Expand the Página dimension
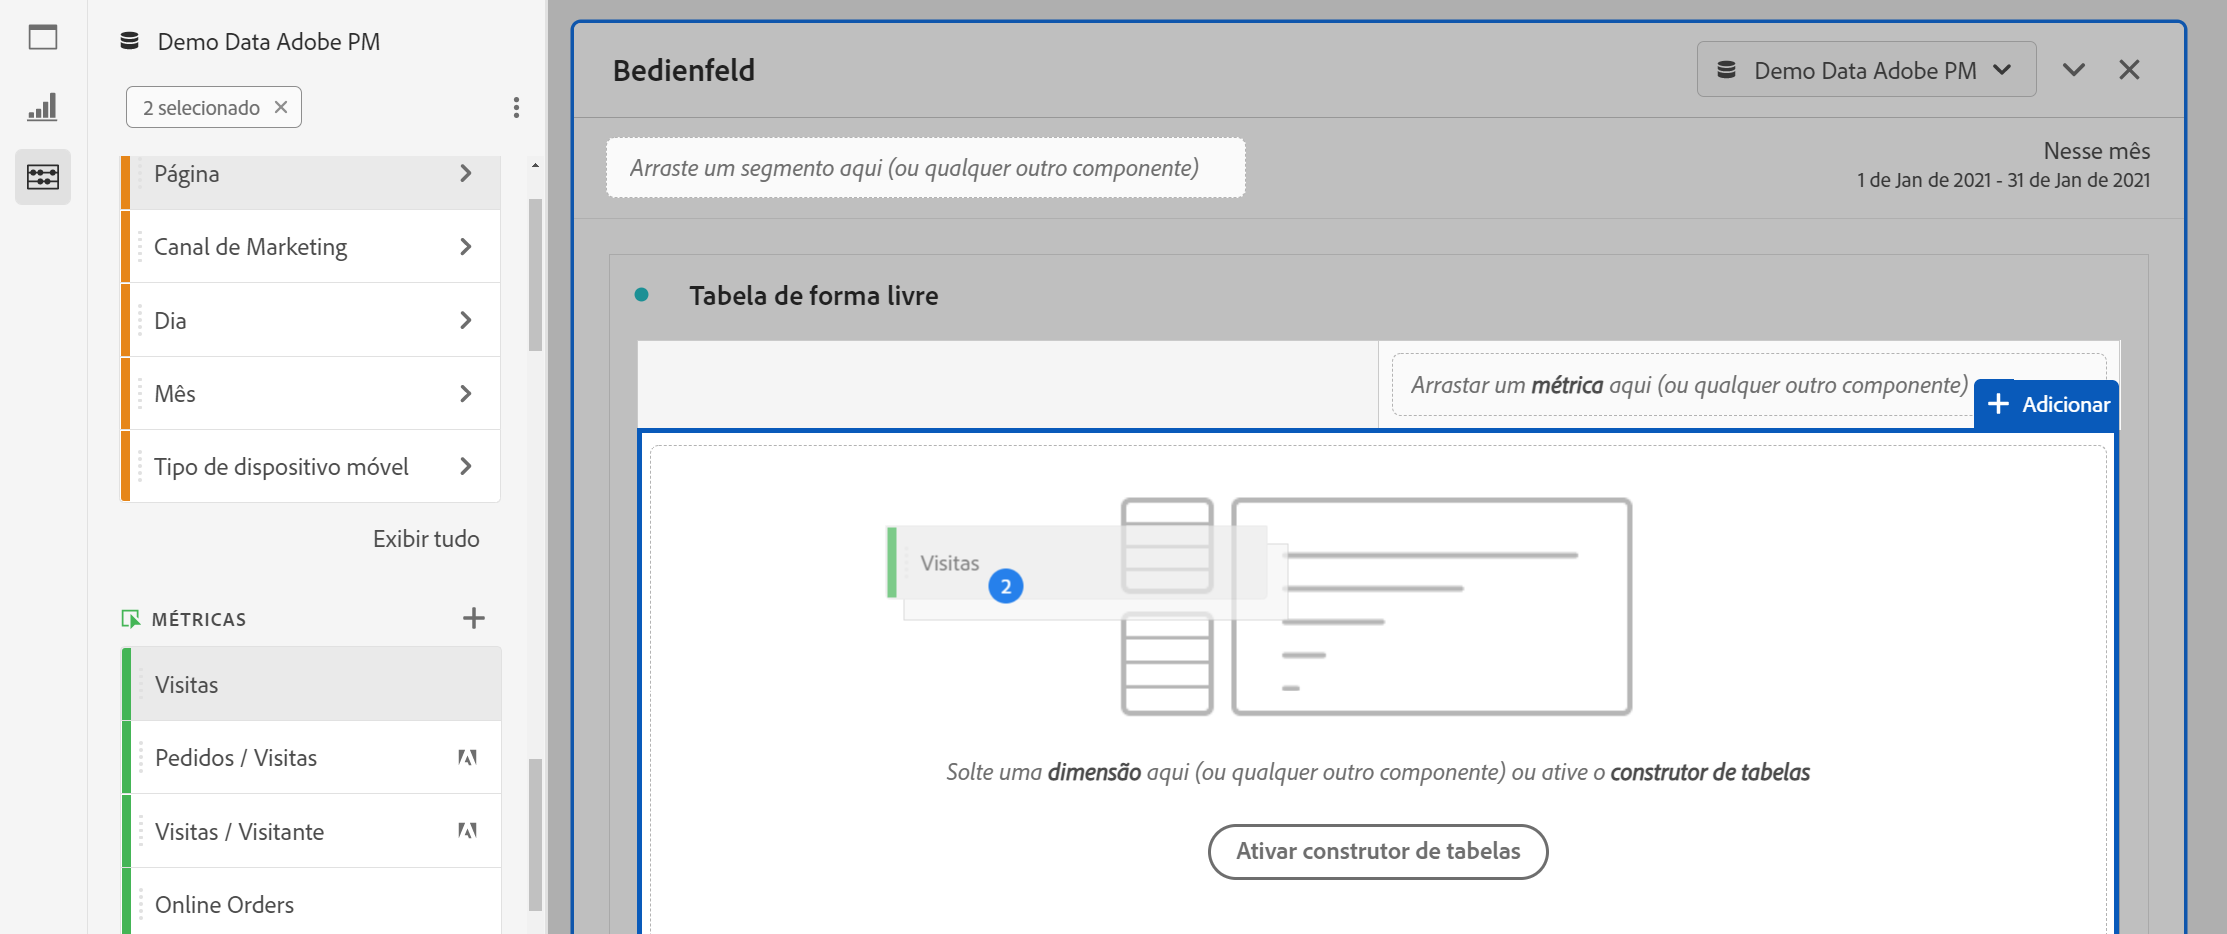The height and width of the screenshot is (934, 2227). click(x=466, y=173)
